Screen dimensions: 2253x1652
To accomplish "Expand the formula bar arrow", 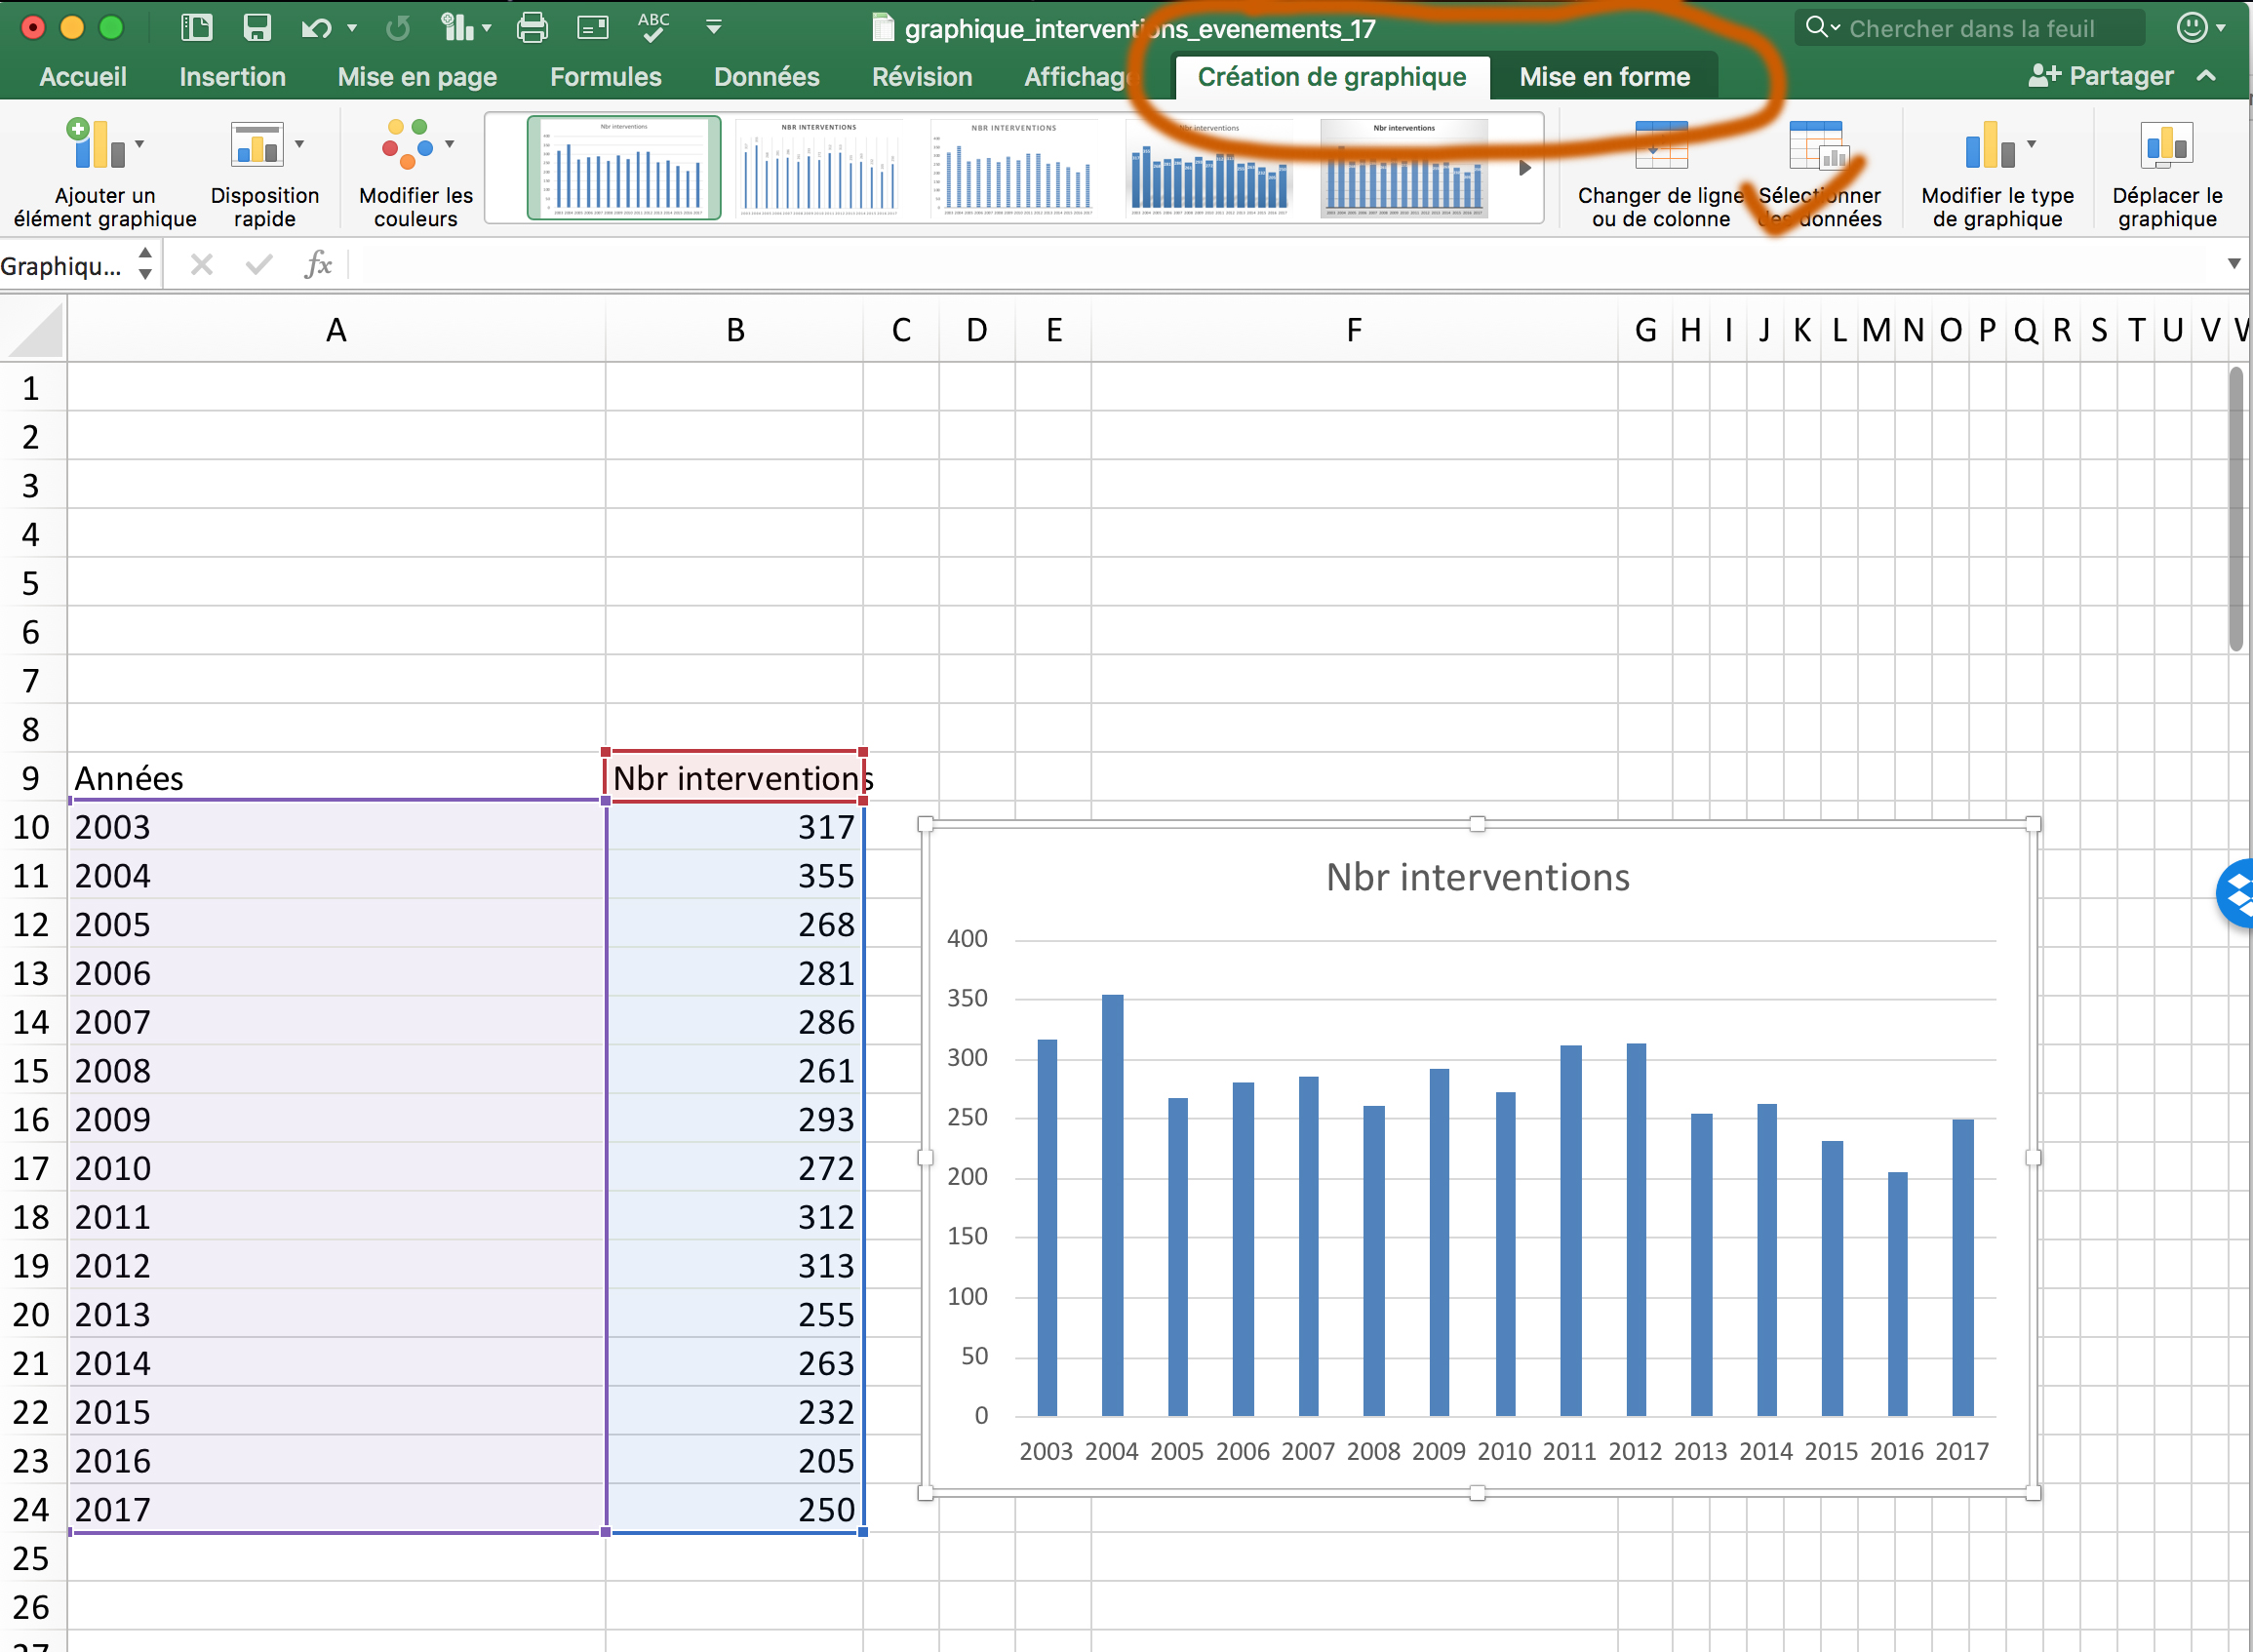I will click(2234, 264).
